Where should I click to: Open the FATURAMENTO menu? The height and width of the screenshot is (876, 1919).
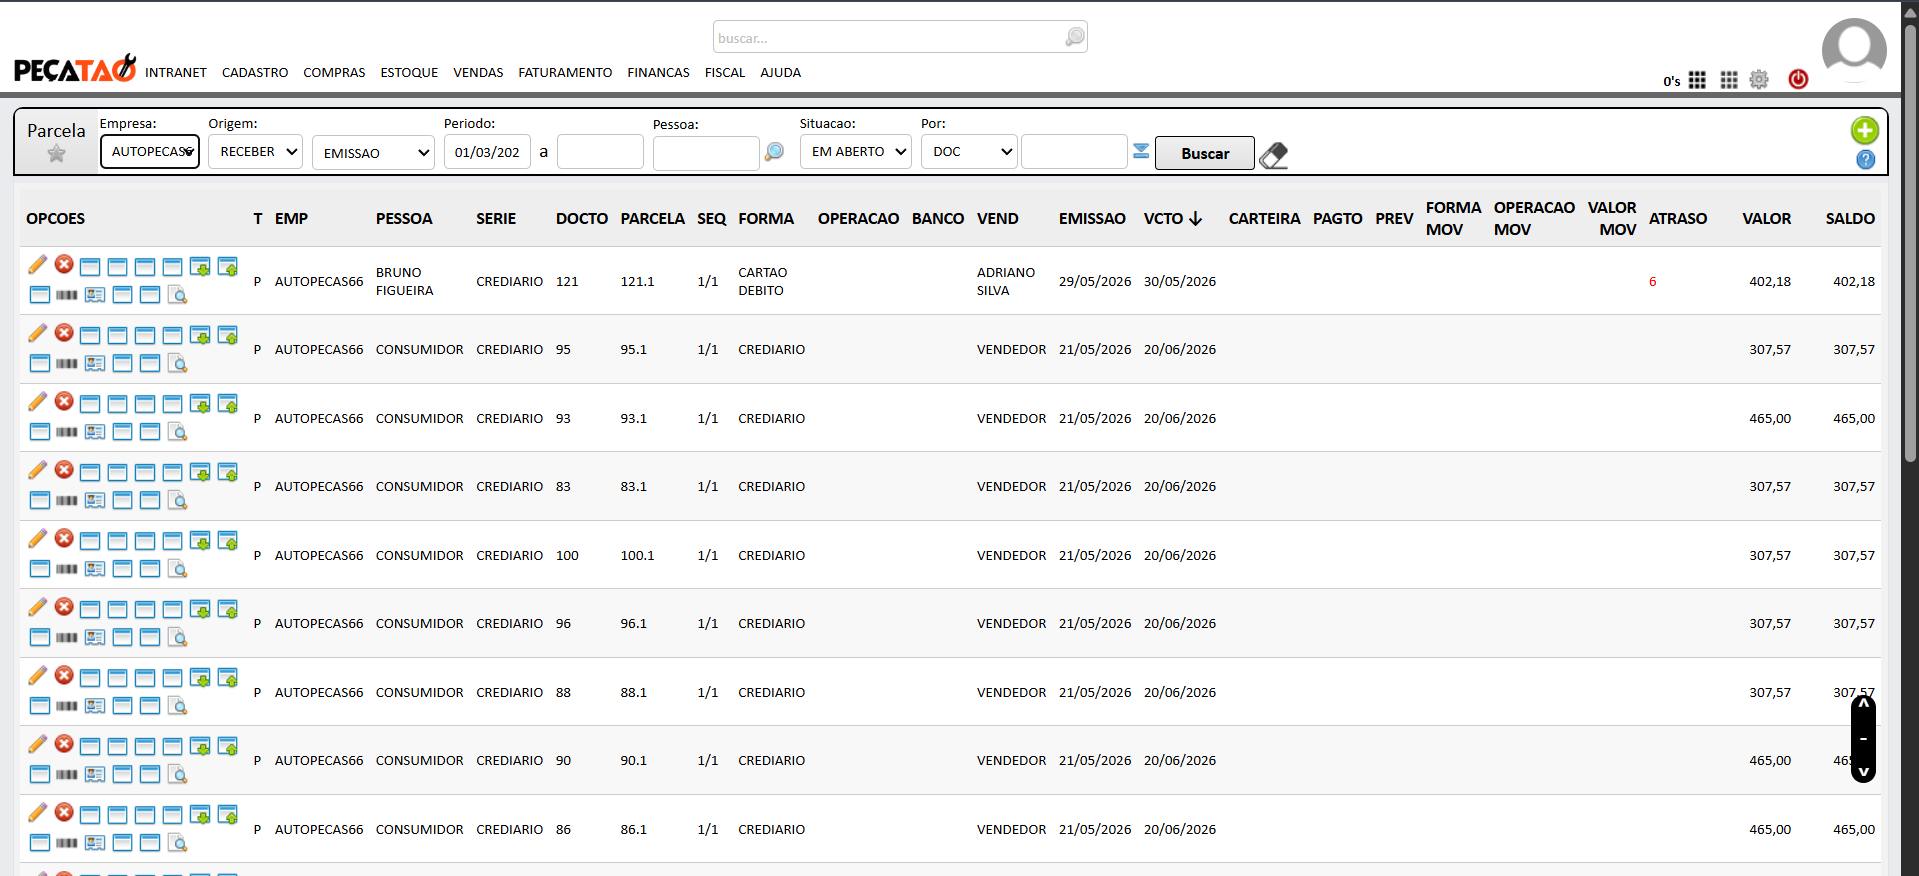[565, 73]
